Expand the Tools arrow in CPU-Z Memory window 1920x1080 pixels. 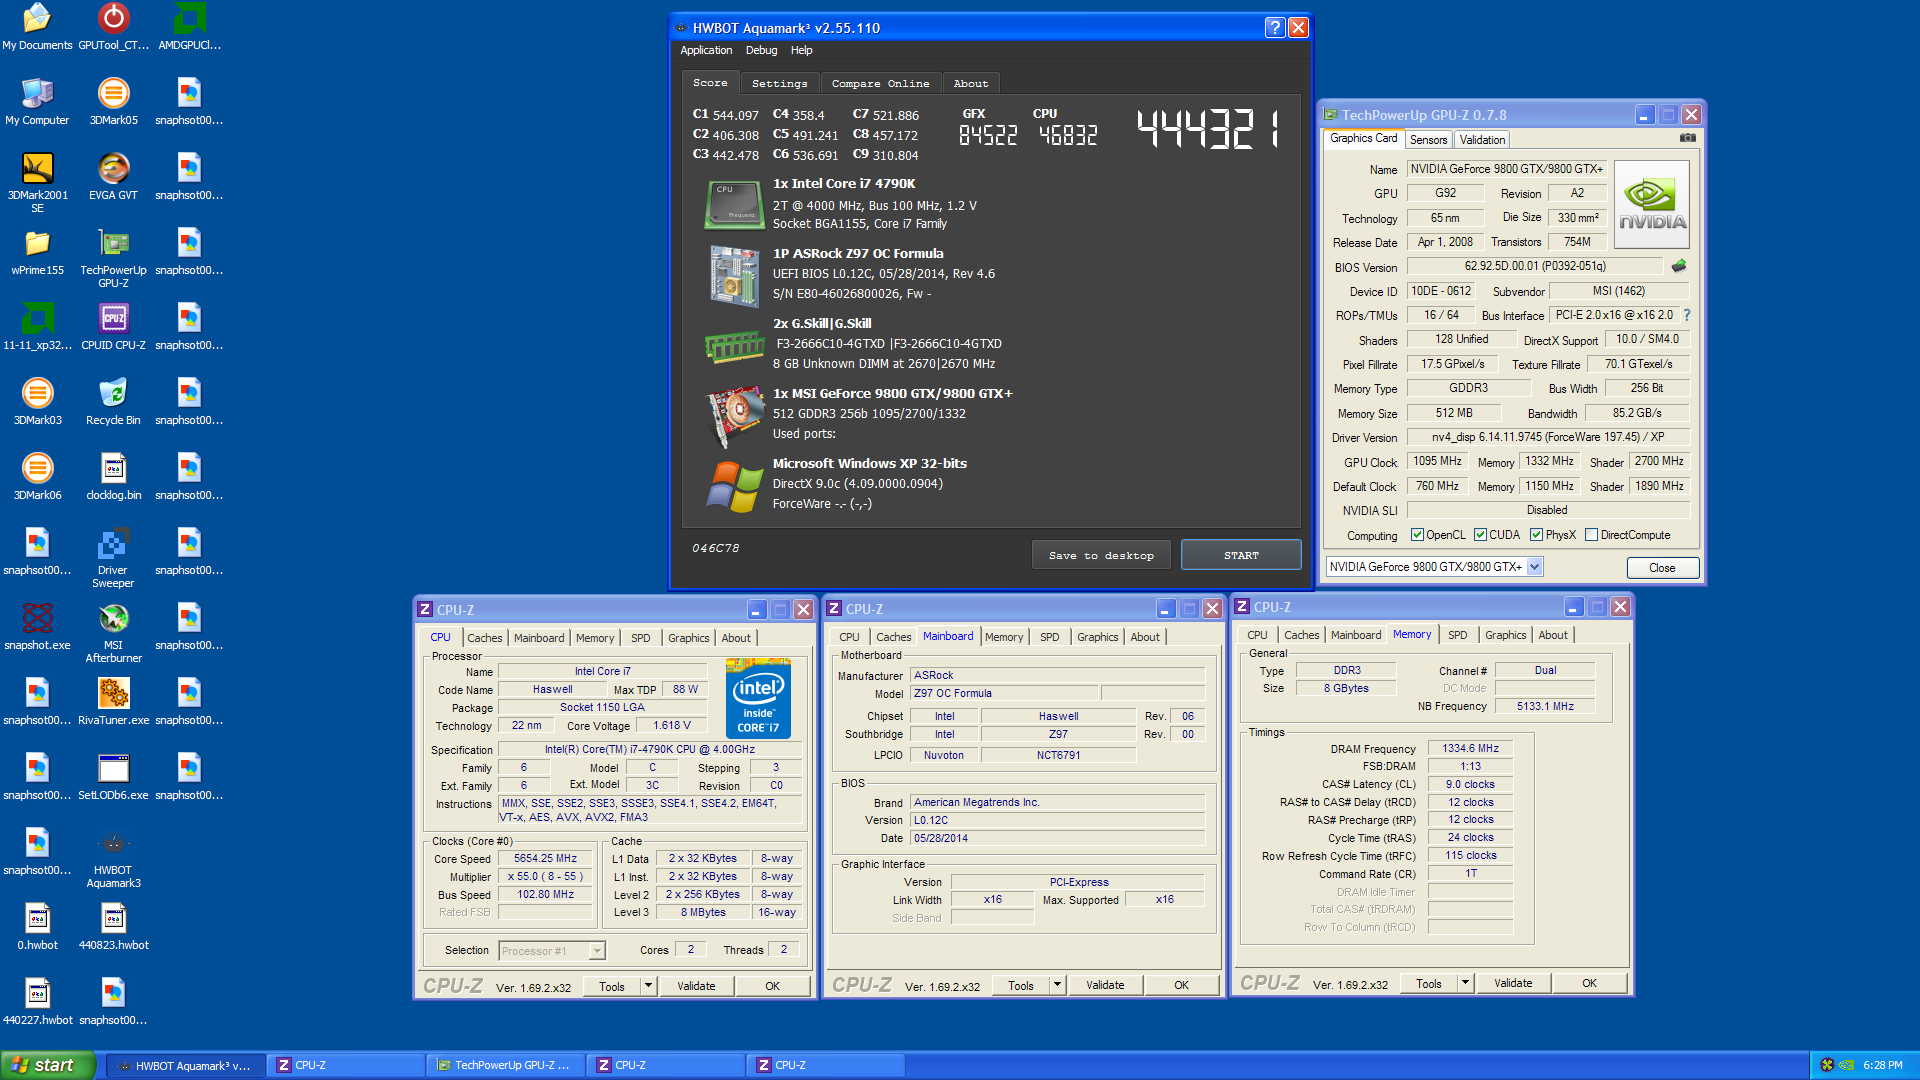coord(1465,983)
